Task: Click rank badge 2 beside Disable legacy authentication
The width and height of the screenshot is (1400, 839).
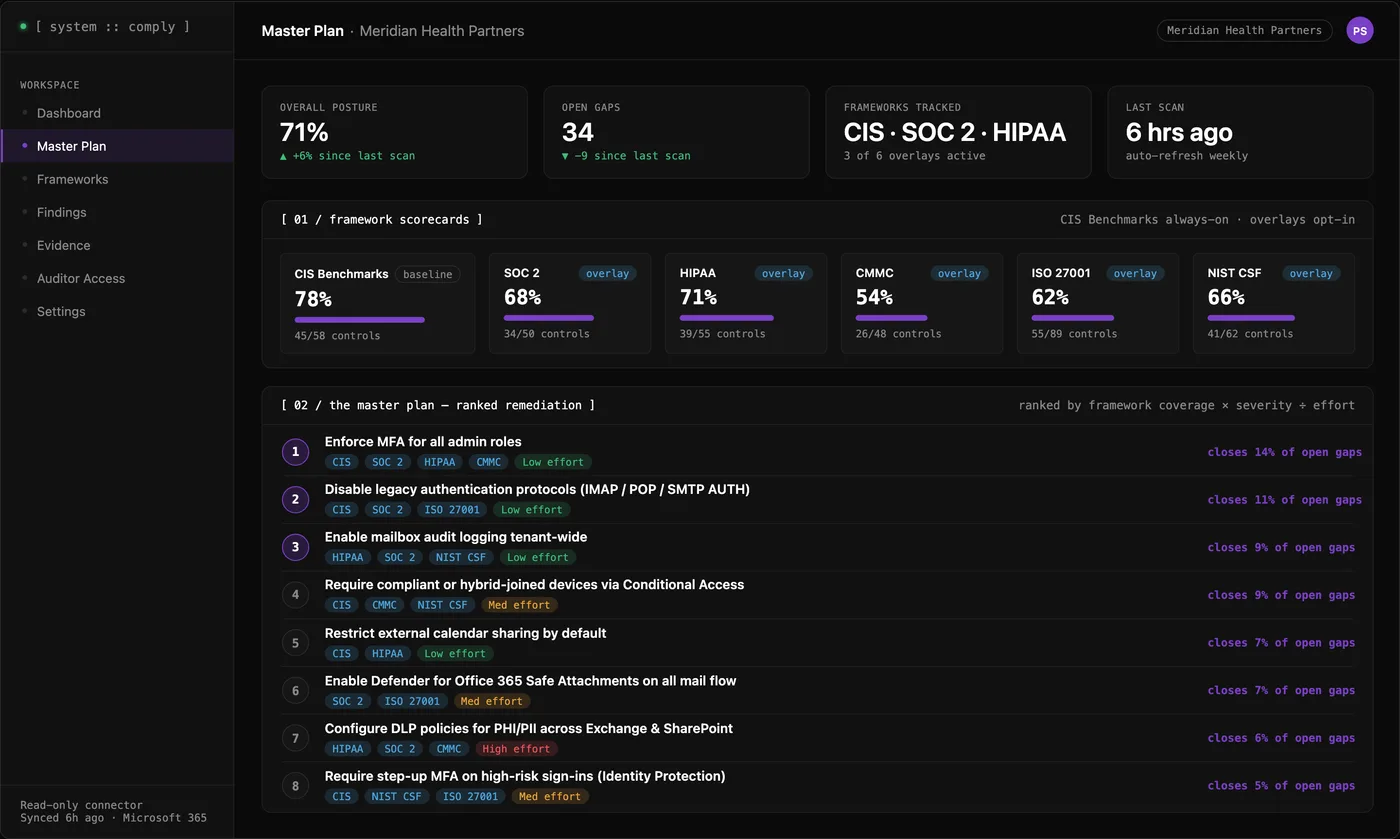Action: pyautogui.click(x=295, y=500)
